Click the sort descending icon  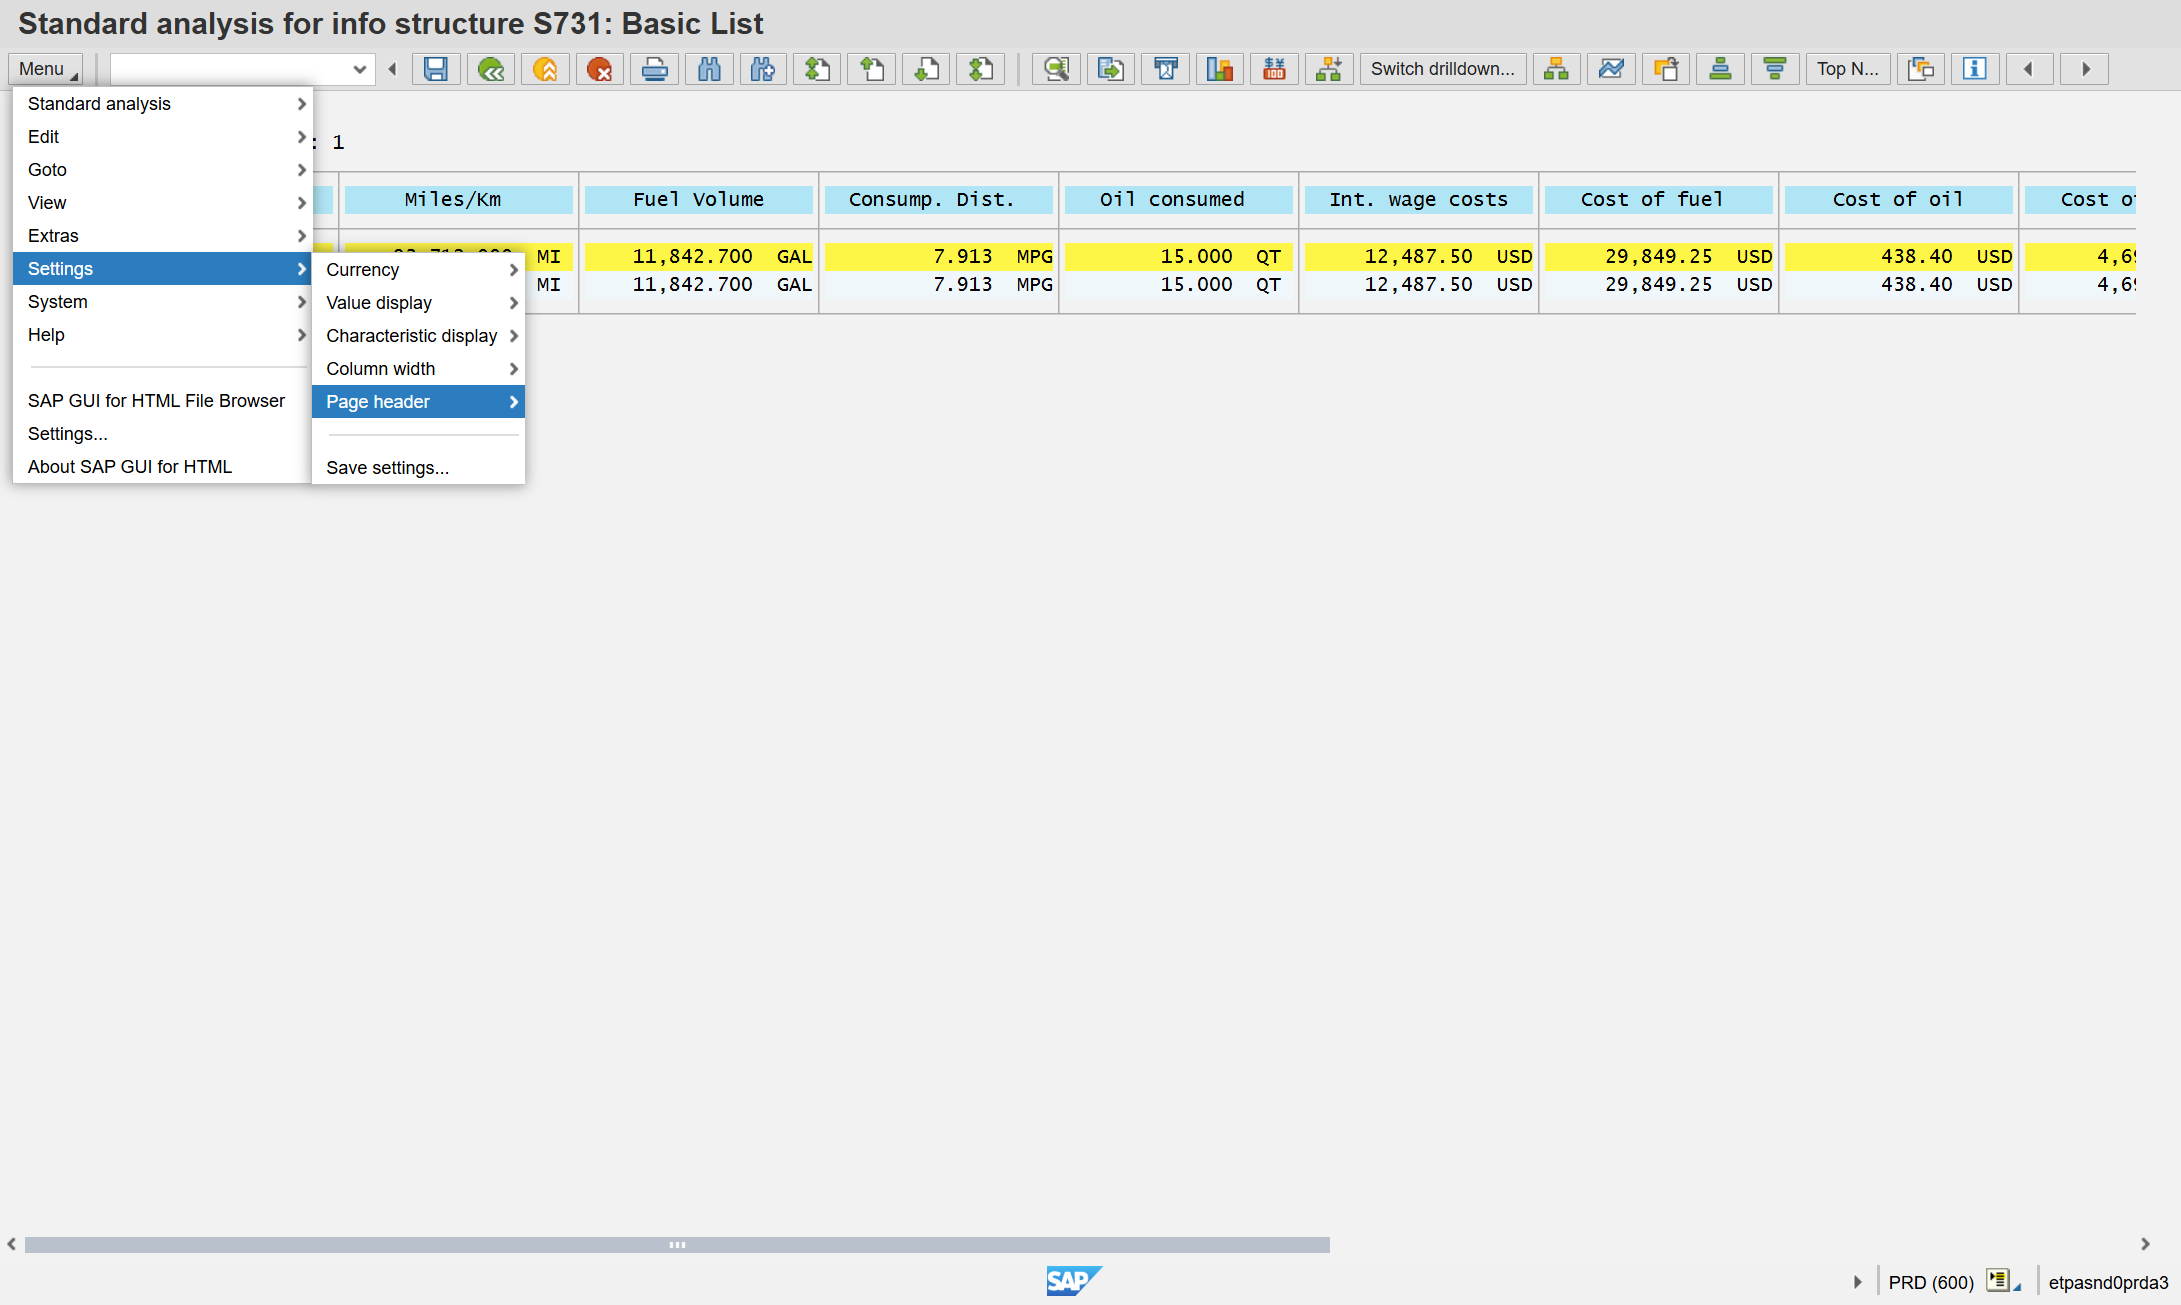(x=1775, y=69)
